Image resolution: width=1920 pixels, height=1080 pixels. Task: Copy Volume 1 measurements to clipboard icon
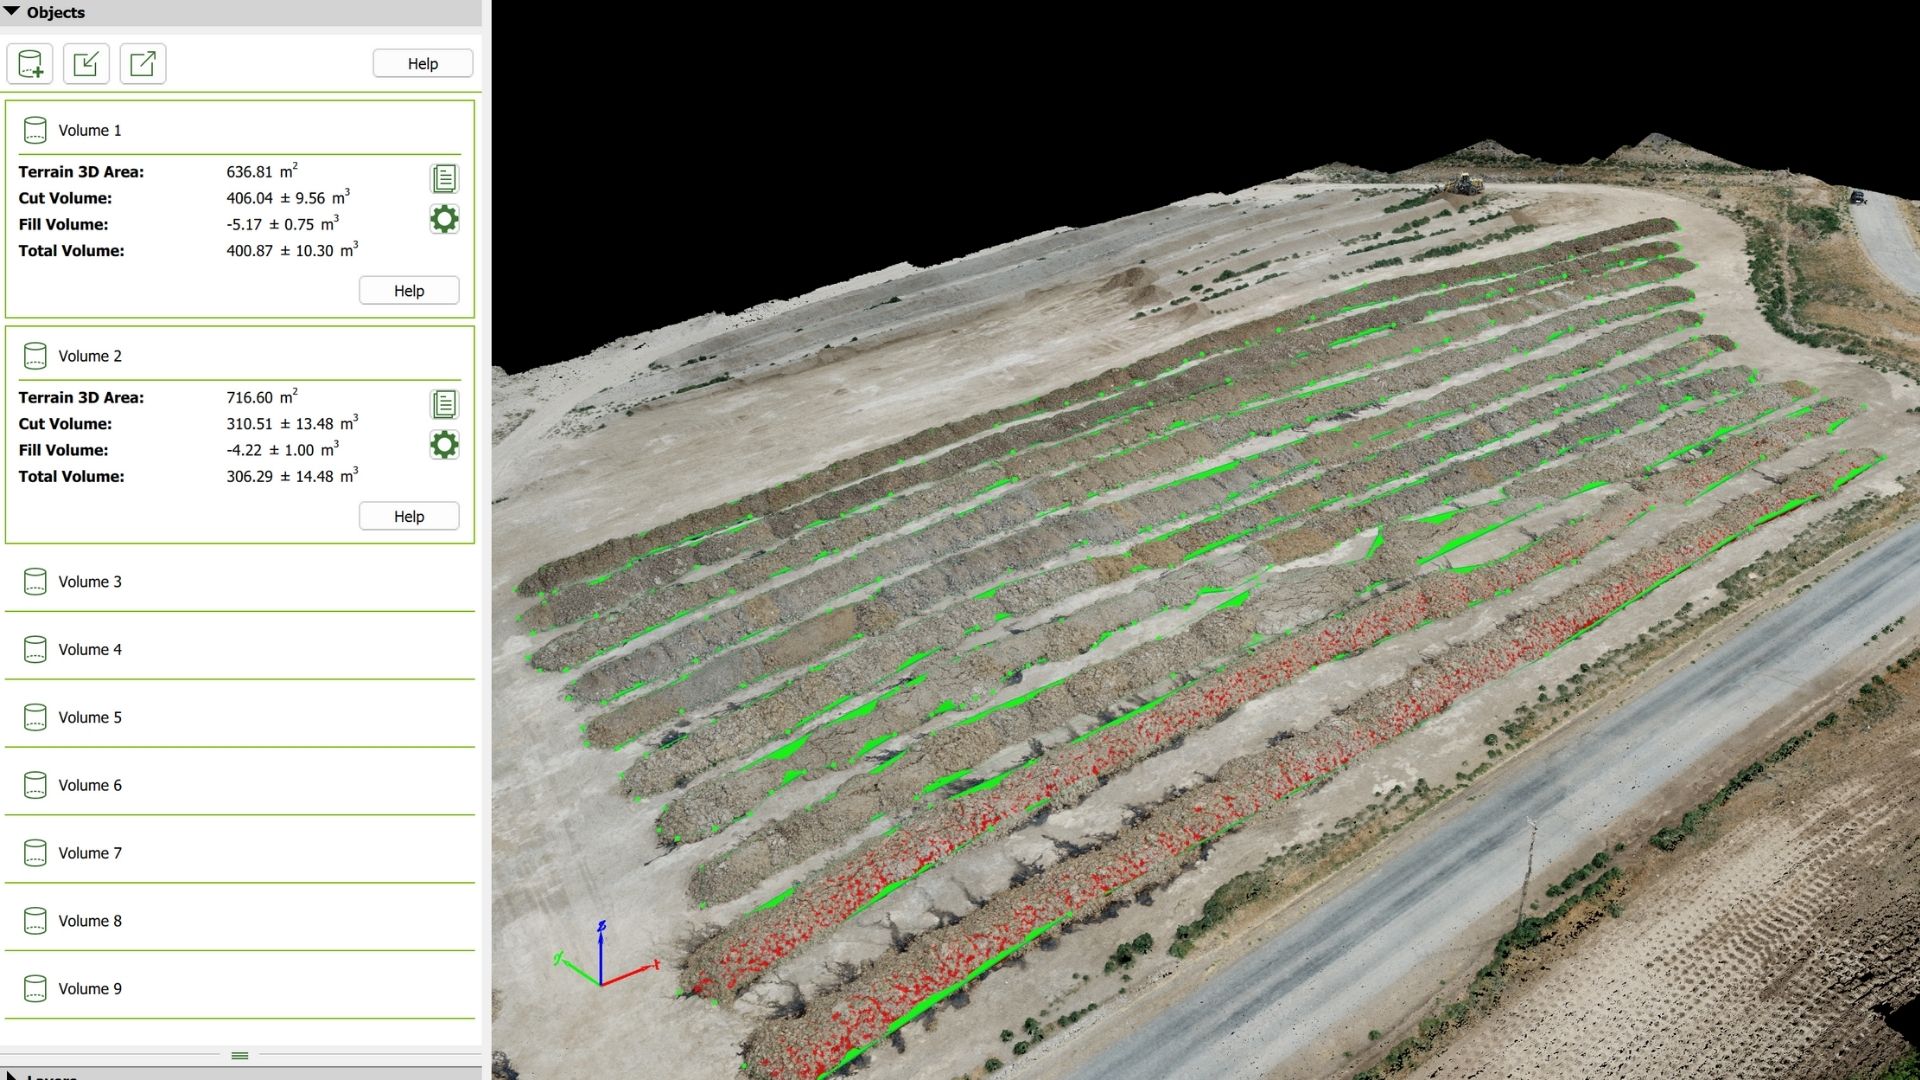(444, 179)
